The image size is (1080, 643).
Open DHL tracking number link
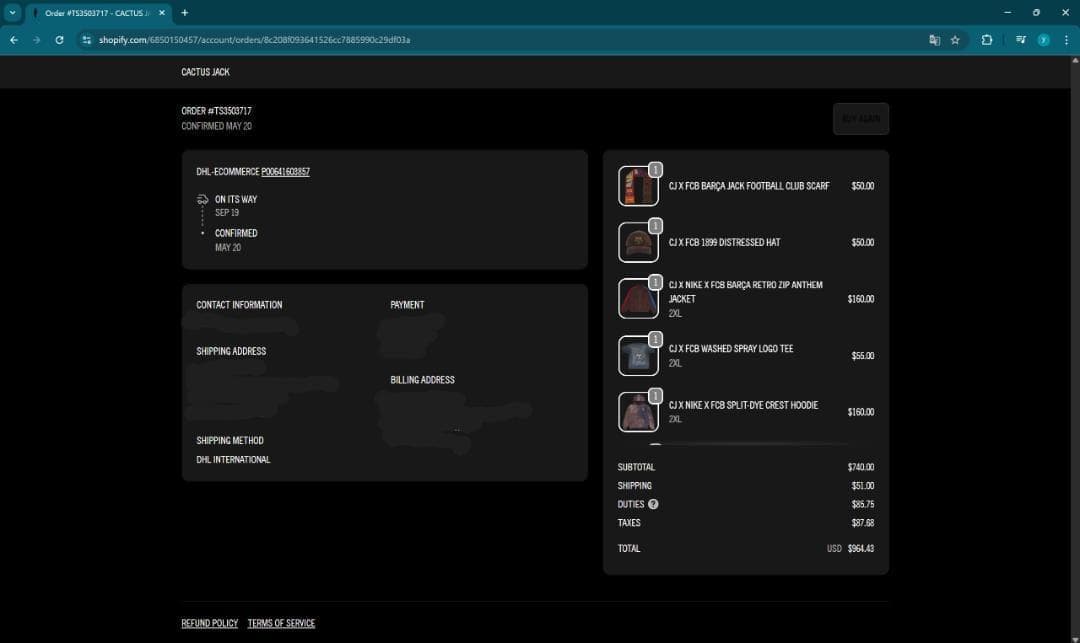pos(285,172)
